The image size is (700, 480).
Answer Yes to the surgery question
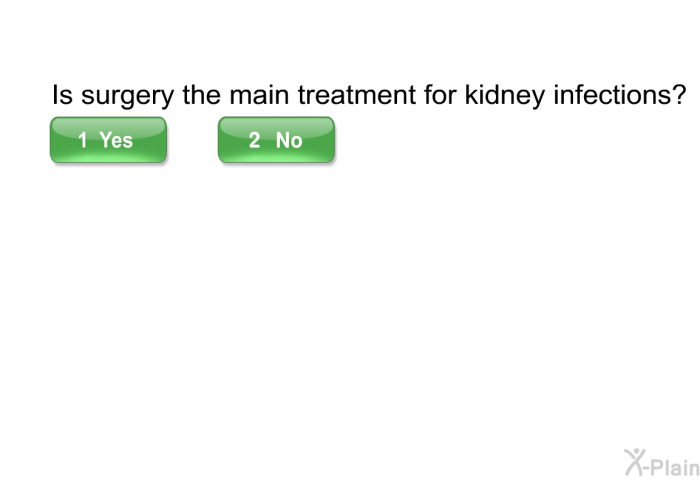click(108, 140)
